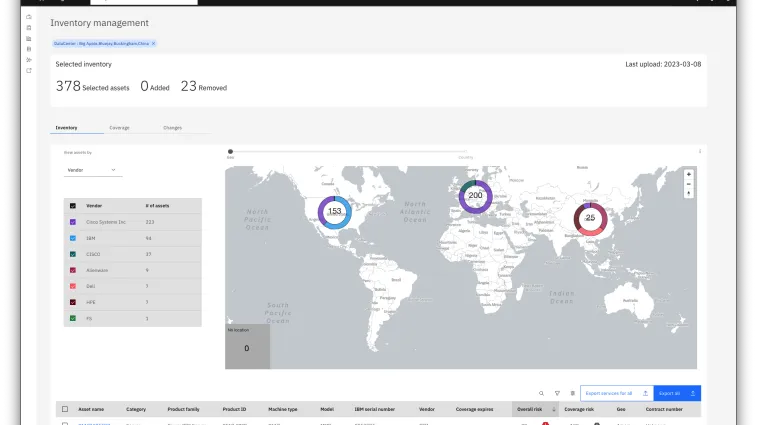
Task: Click the '378 Selected assets' count
Action: point(92,86)
